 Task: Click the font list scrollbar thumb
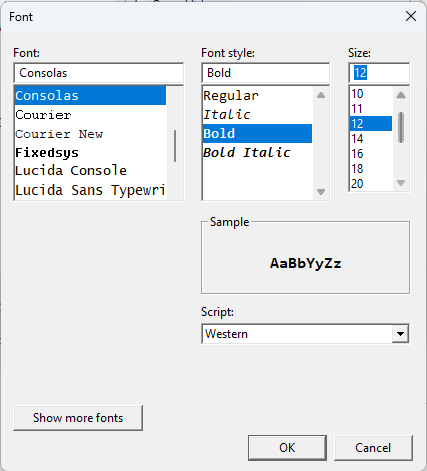pos(175,146)
